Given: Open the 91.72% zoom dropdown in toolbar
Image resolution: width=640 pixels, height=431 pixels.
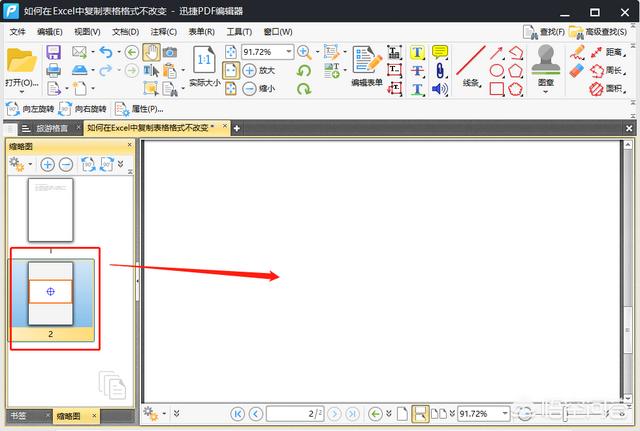Looking at the screenshot, I should [x=289, y=52].
